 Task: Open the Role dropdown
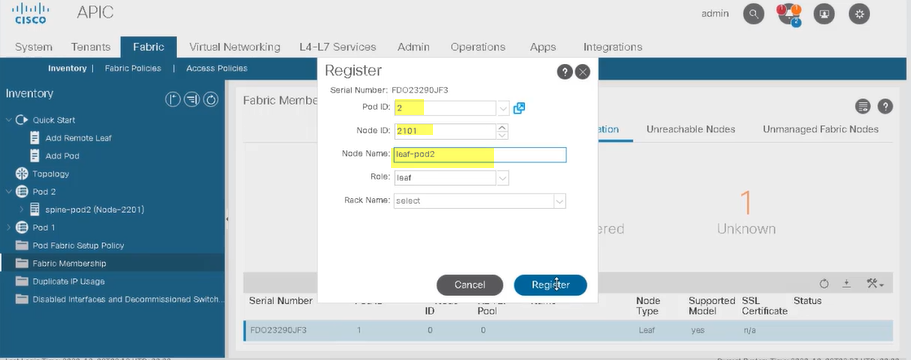(503, 178)
